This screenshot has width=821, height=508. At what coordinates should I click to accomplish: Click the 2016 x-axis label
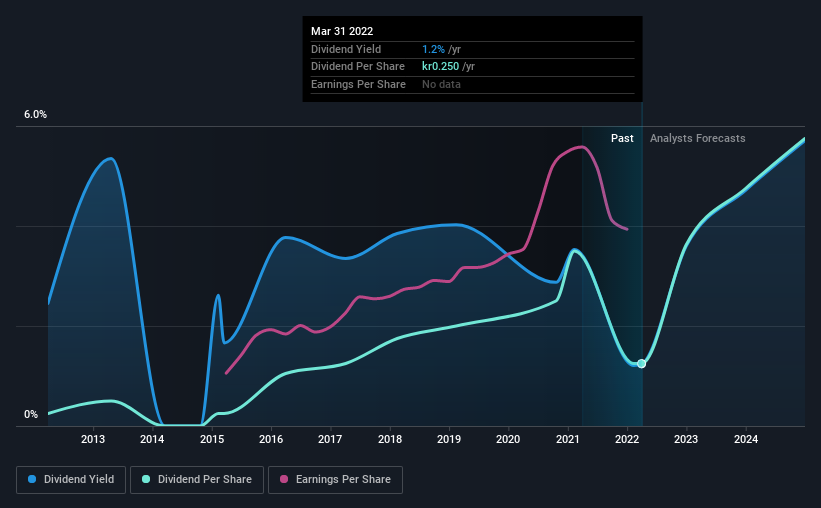[271, 439]
